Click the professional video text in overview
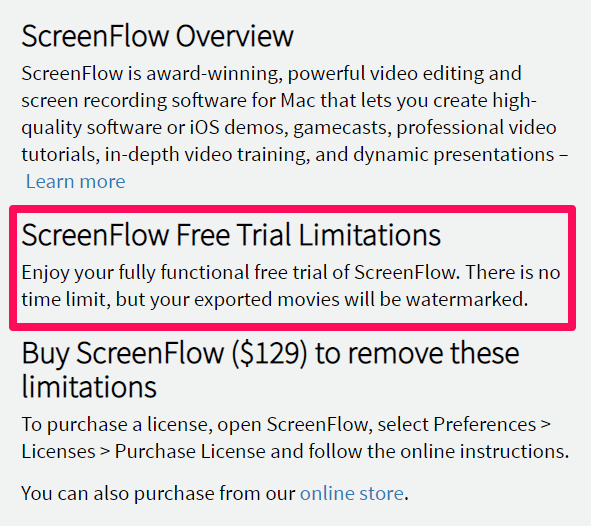591x526 pixels. tap(476, 128)
